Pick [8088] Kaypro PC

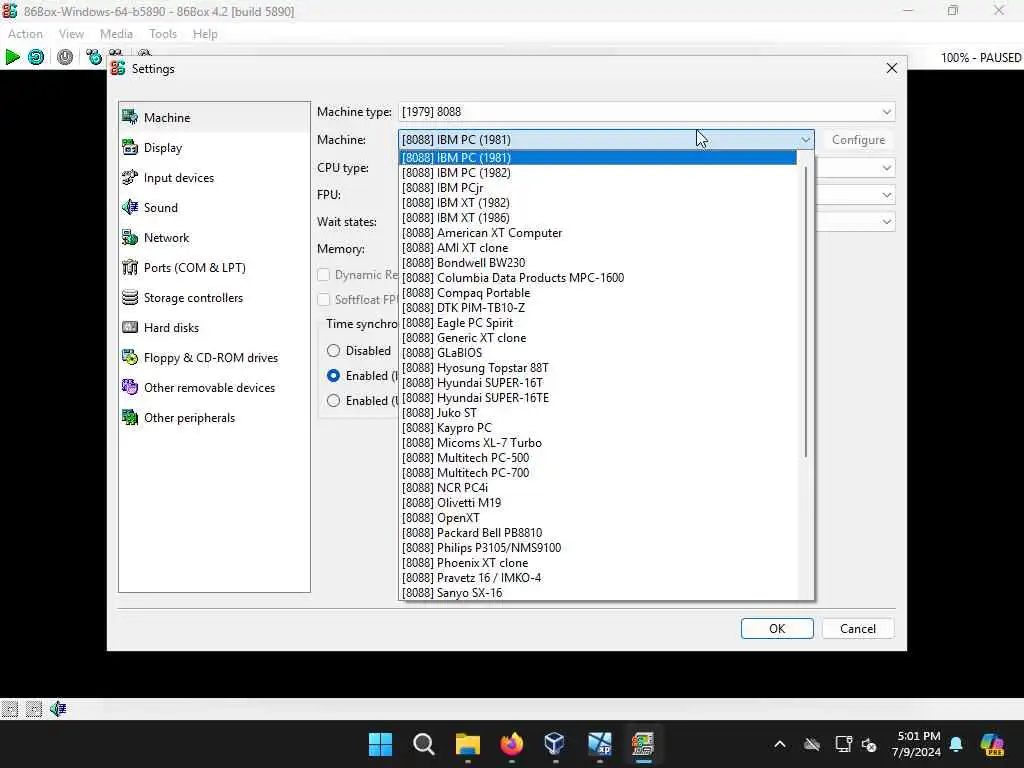coord(598,428)
